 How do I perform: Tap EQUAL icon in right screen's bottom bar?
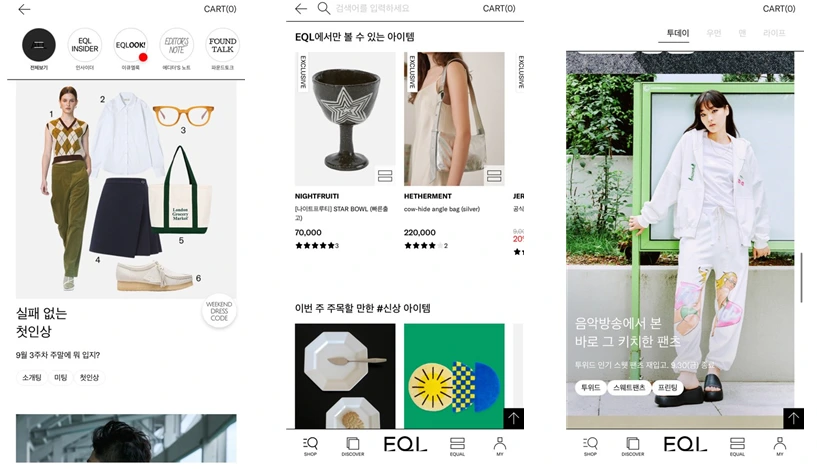pos(737,446)
